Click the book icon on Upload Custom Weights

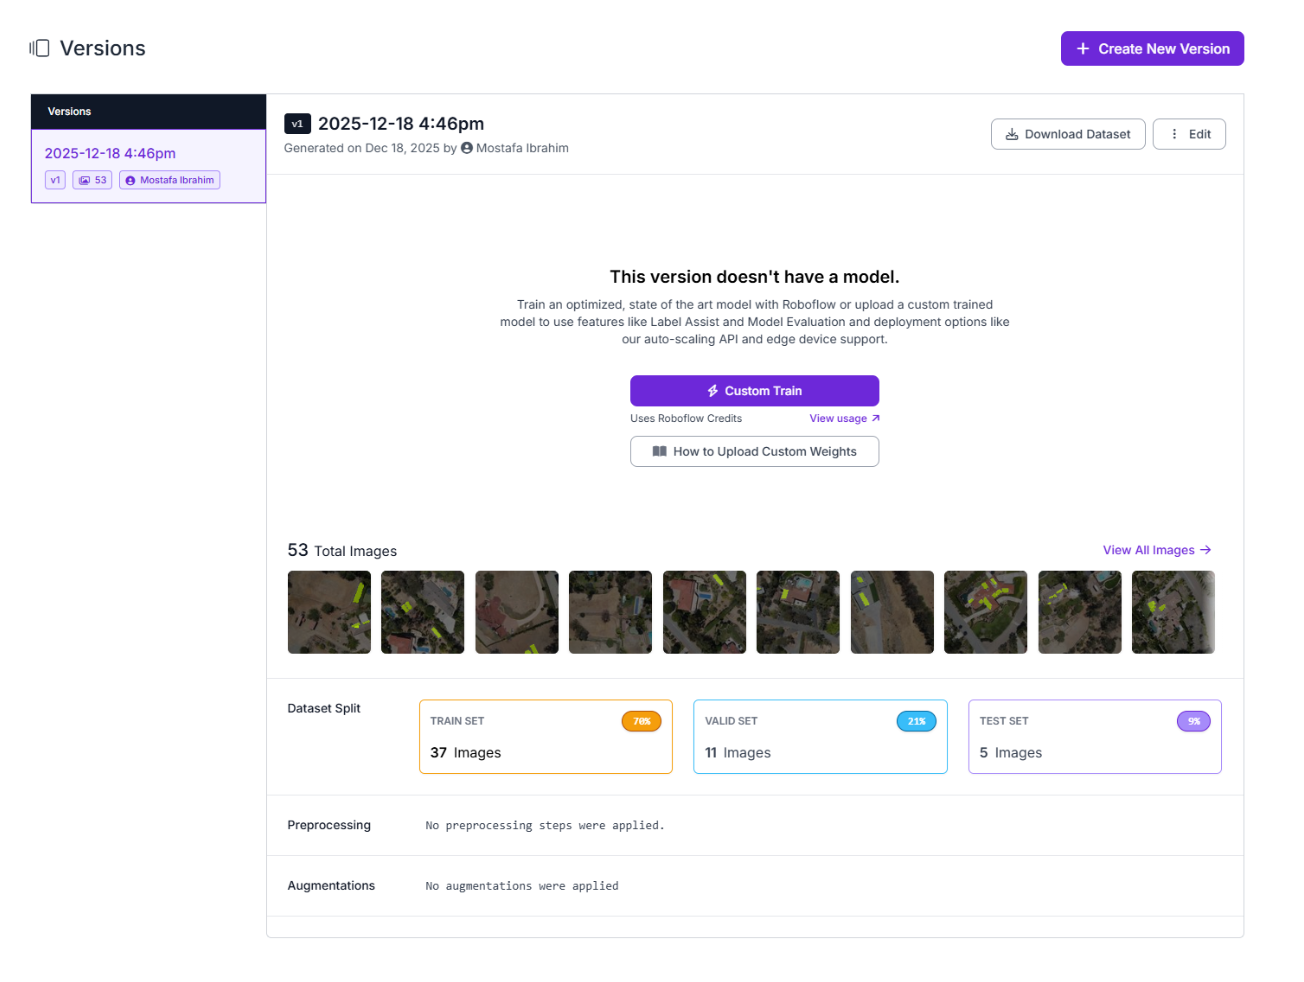660,451
